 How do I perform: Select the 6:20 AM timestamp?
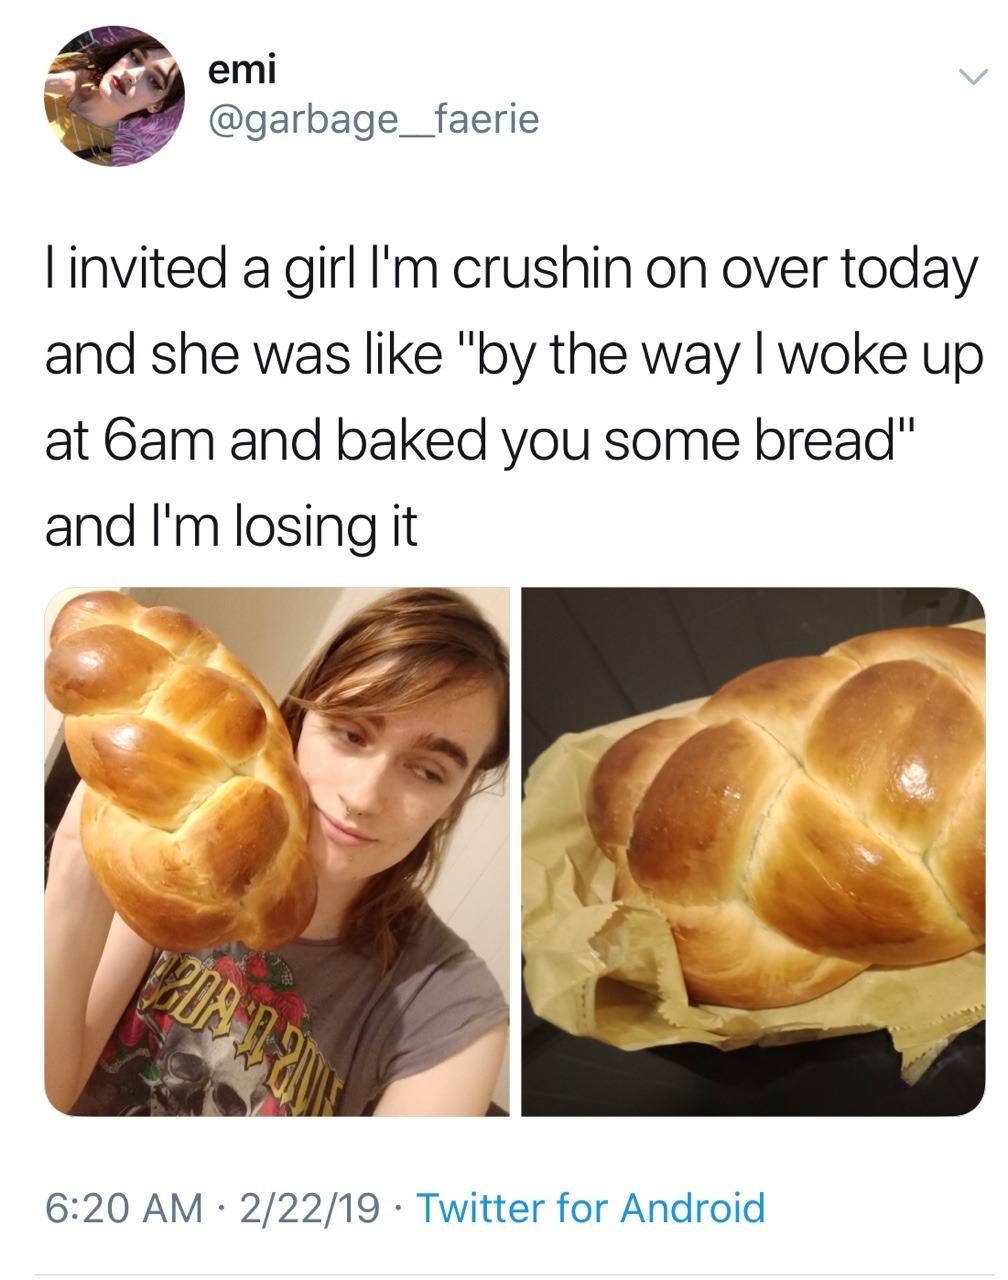pos(123,1207)
